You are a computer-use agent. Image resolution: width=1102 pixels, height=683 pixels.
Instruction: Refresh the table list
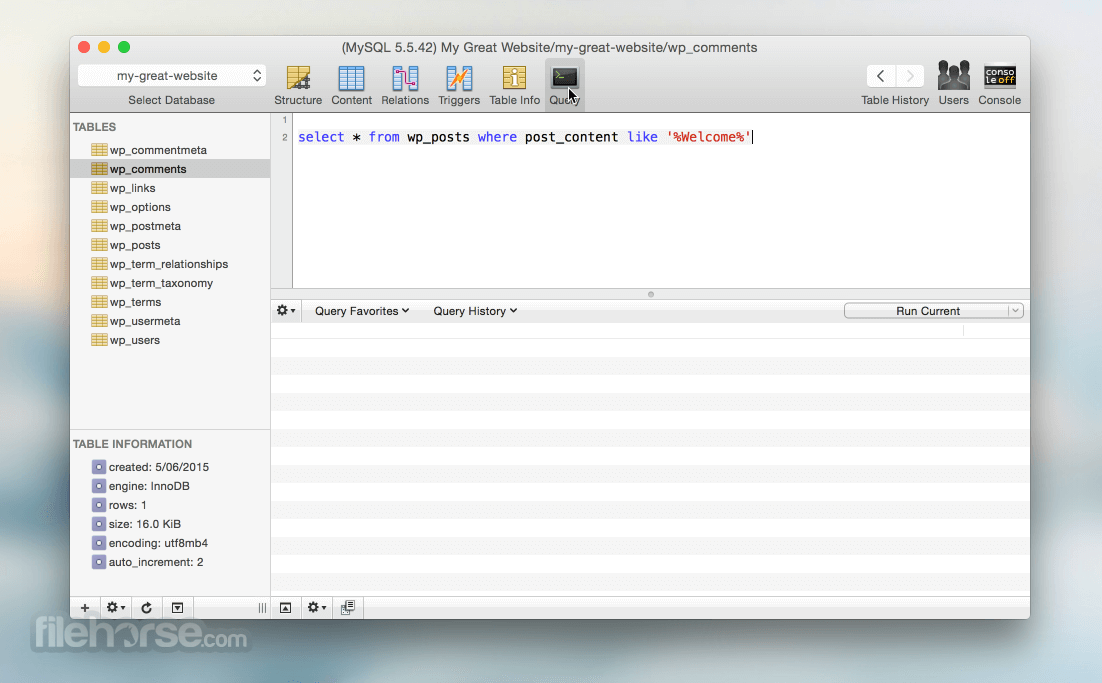point(146,608)
